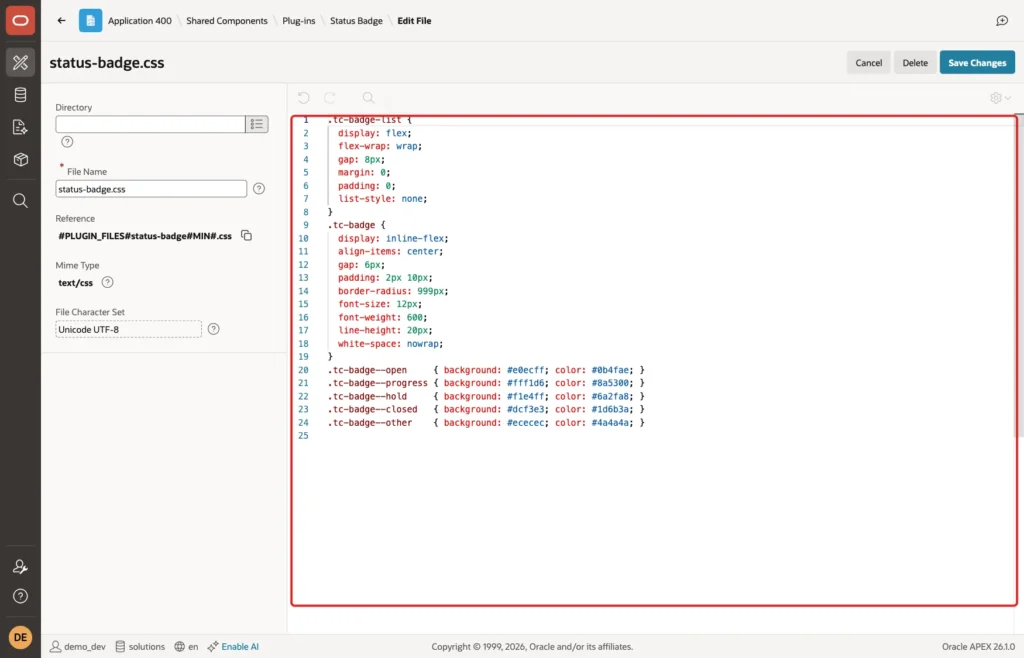
Task: Click the '.tc-badge--hold' rule line
Action: click(x=486, y=396)
